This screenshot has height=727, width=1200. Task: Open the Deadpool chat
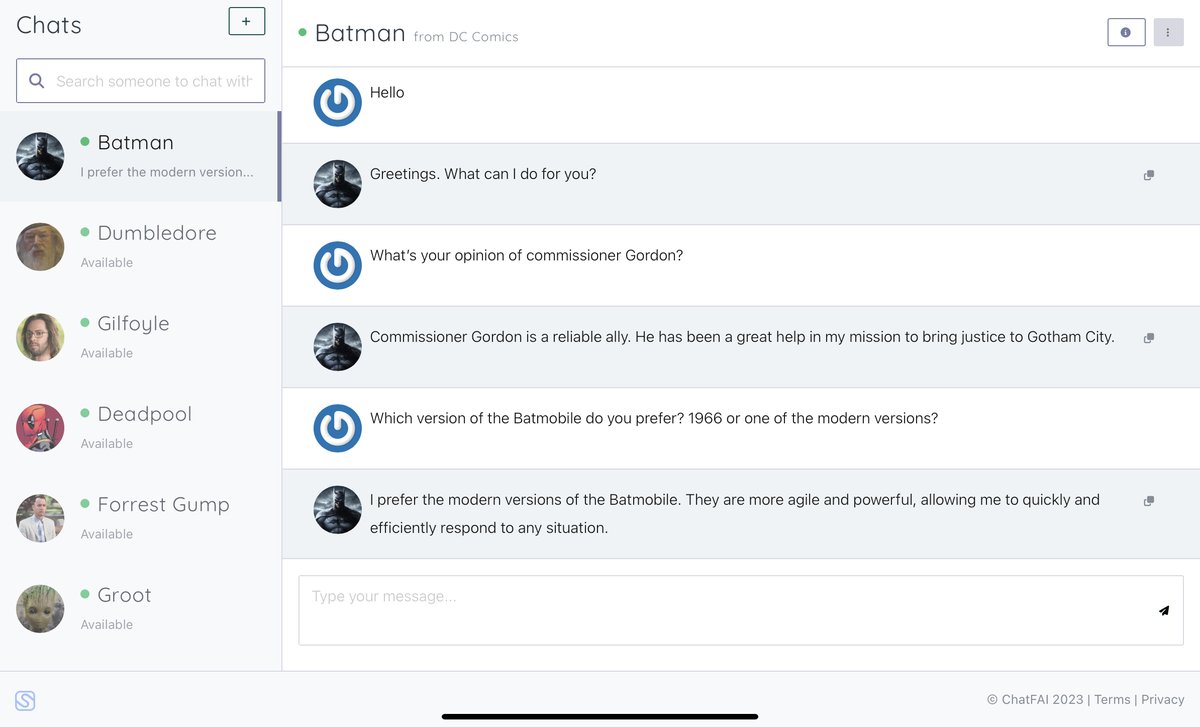coord(140,428)
